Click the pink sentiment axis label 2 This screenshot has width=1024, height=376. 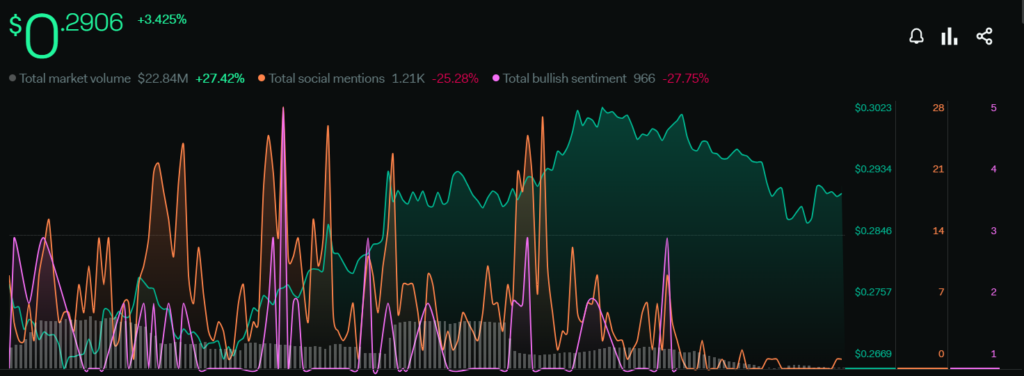(x=993, y=292)
